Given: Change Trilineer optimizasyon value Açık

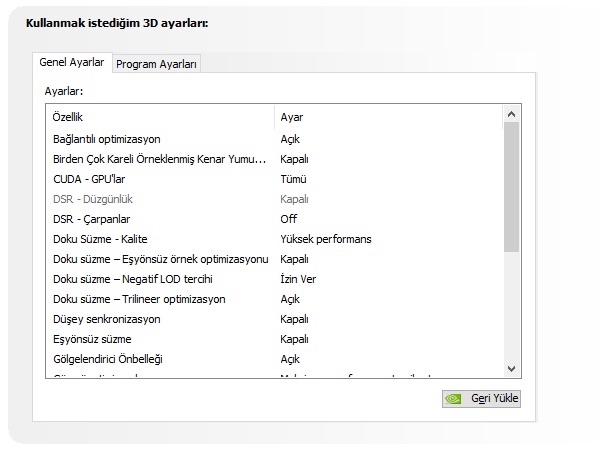Looking at the screenshot, I should (290, 299).
